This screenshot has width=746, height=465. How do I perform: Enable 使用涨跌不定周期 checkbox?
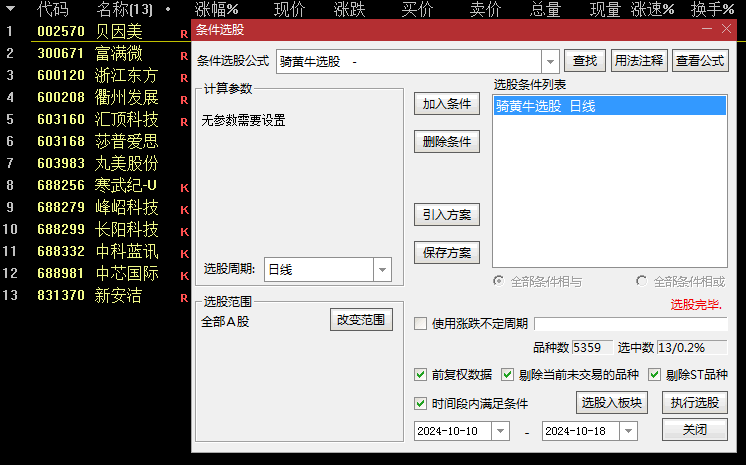coord(421,324)
